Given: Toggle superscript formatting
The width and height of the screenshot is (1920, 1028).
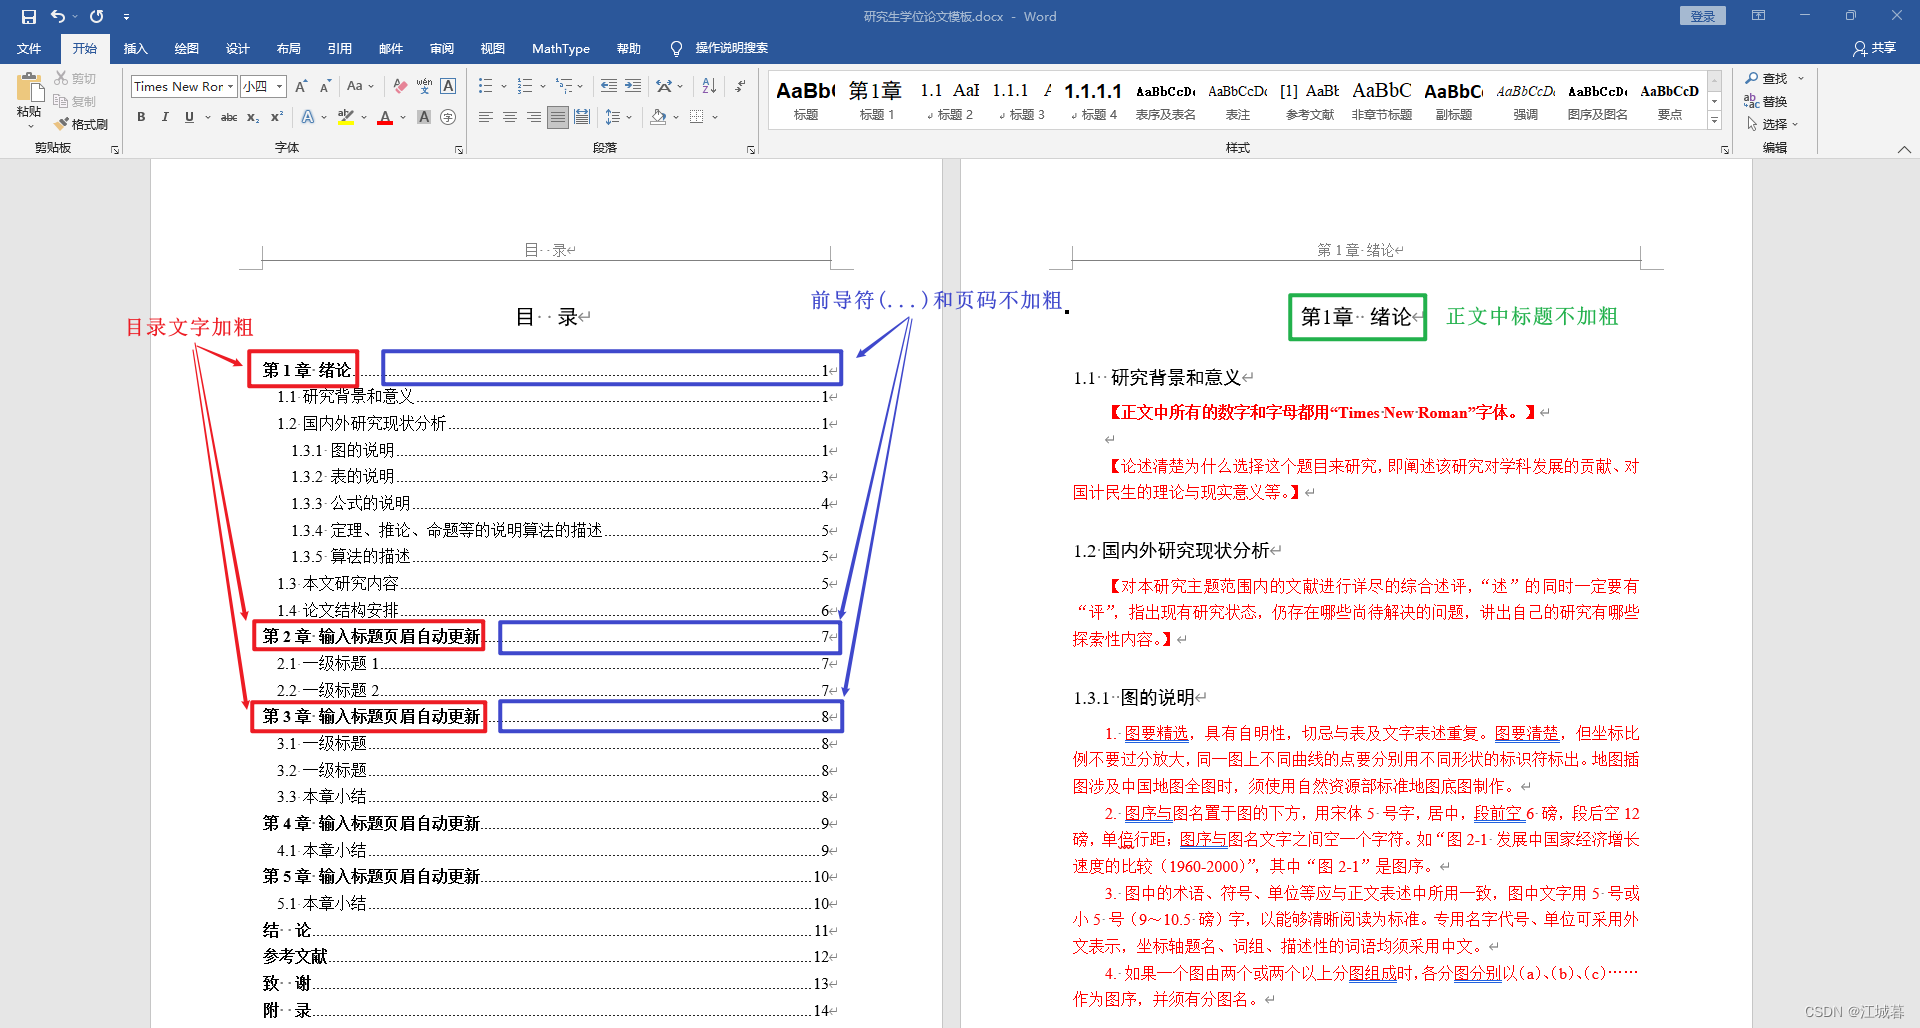Looking at the screenshot, I should click(x=277, y=117).
